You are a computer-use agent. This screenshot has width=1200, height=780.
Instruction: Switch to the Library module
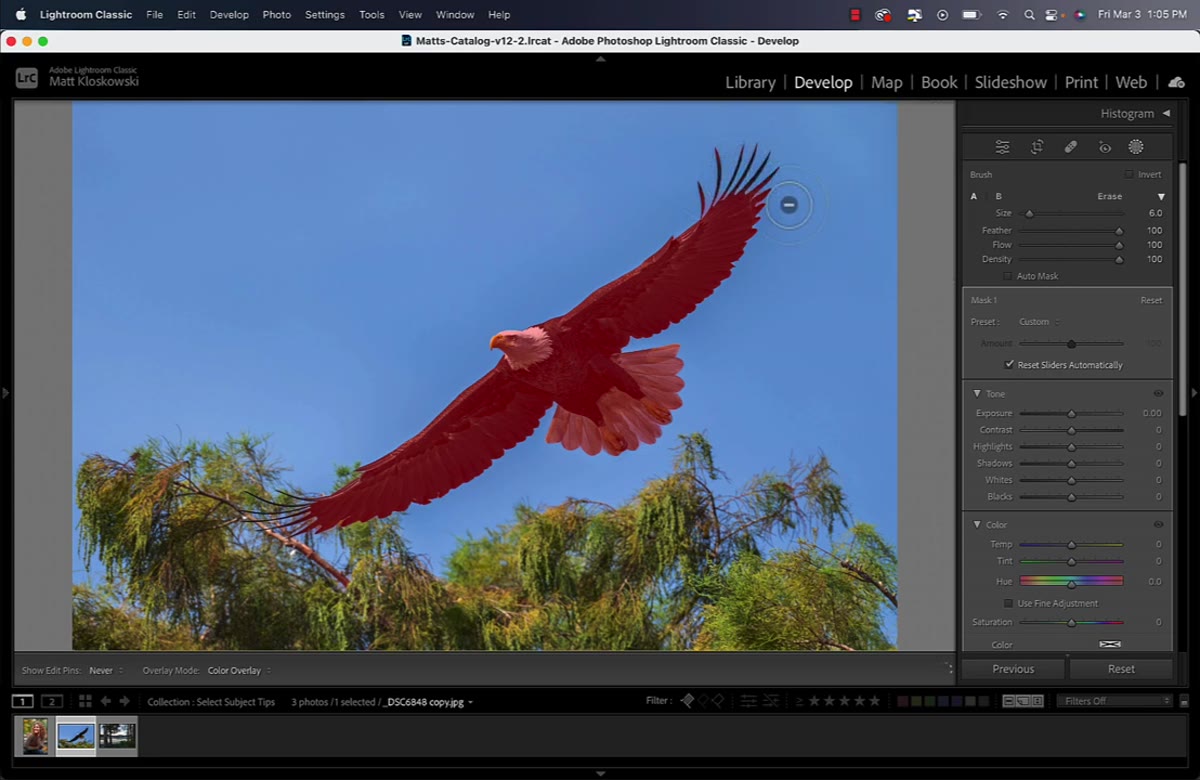click(x=750, y=82)
